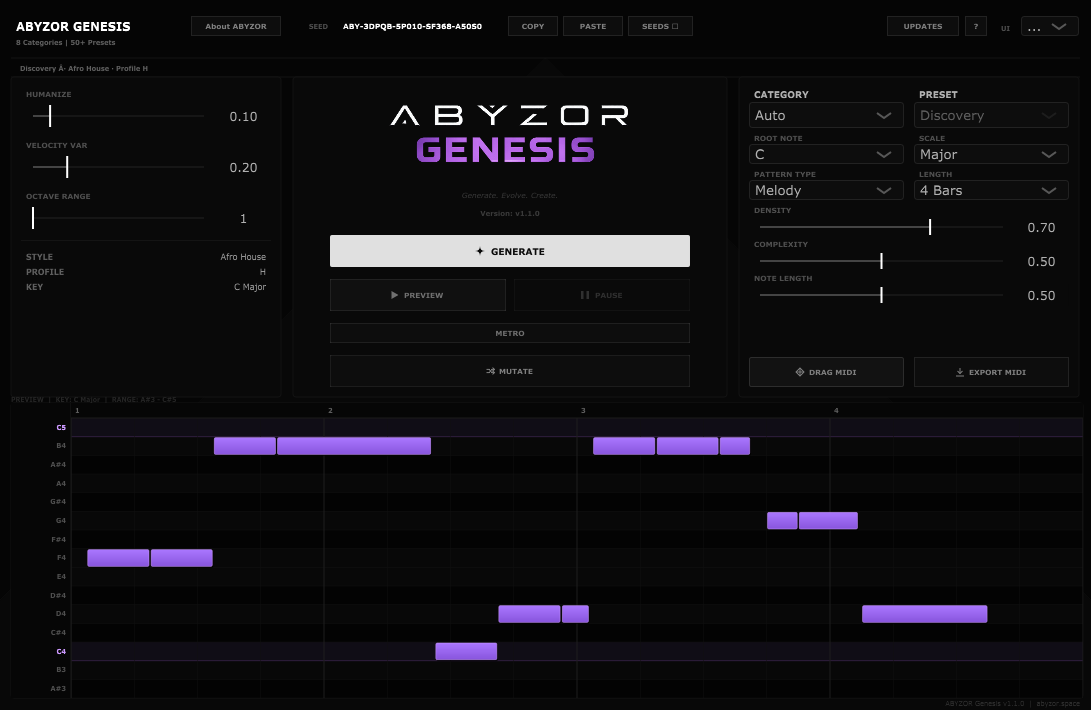The width and height of the screenshot is (1091, 710).
Task: Toggle the METRO metronome button
Action: [x=509, y=333]
